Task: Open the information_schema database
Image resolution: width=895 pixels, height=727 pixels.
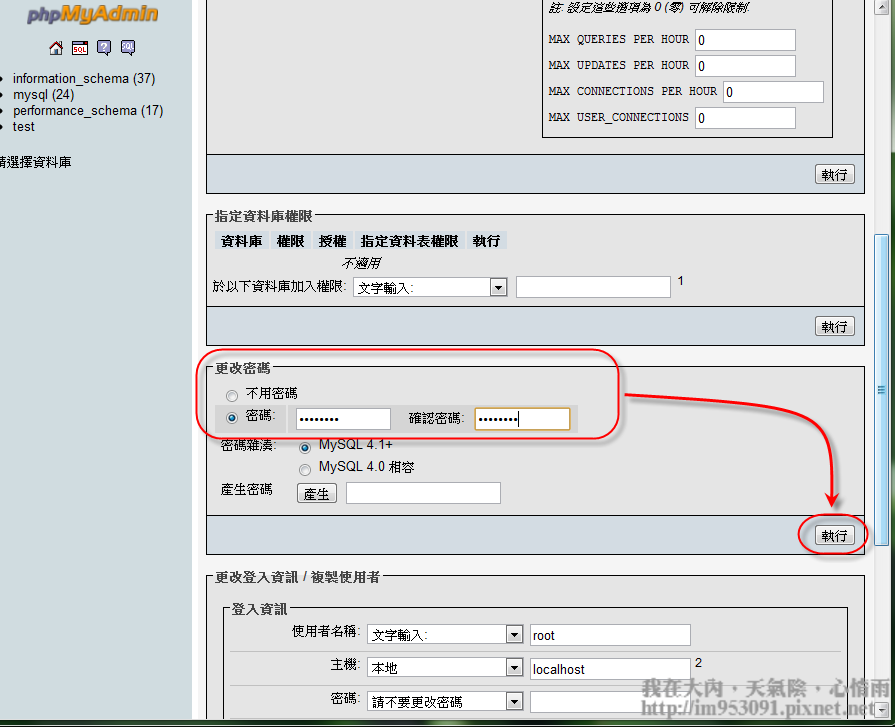Action: click(70, 79)
